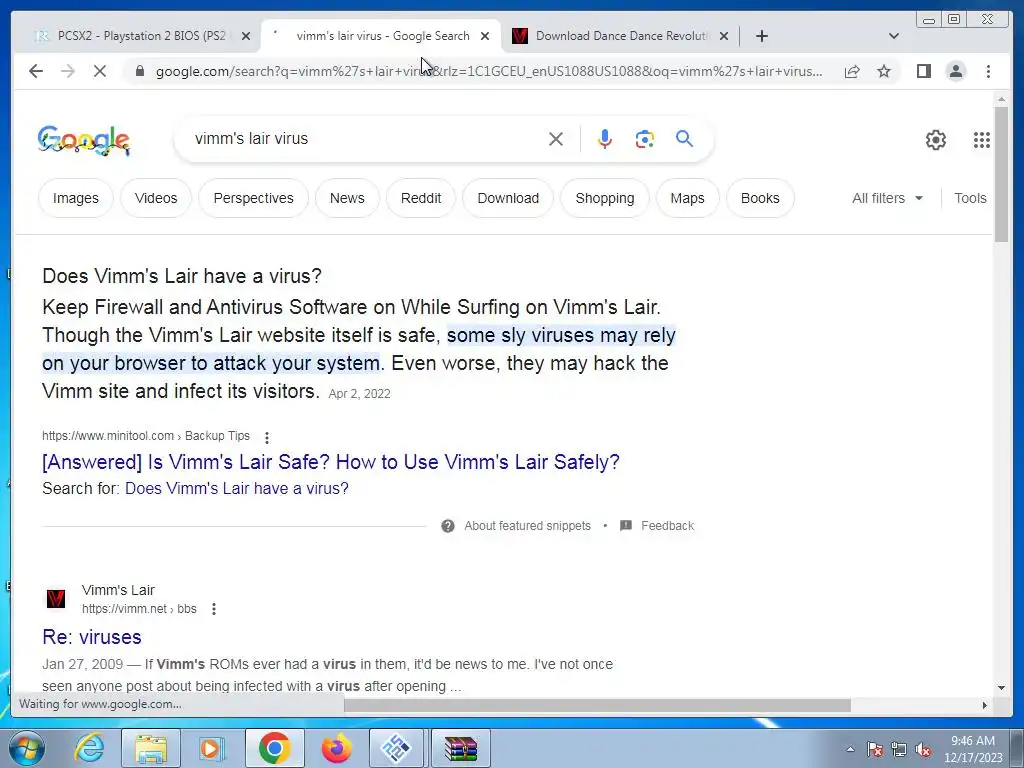The width and height of the screenshot is (1024, 768).
Task: Open Windows Explorer from taskbar
Action: (151, 748)
